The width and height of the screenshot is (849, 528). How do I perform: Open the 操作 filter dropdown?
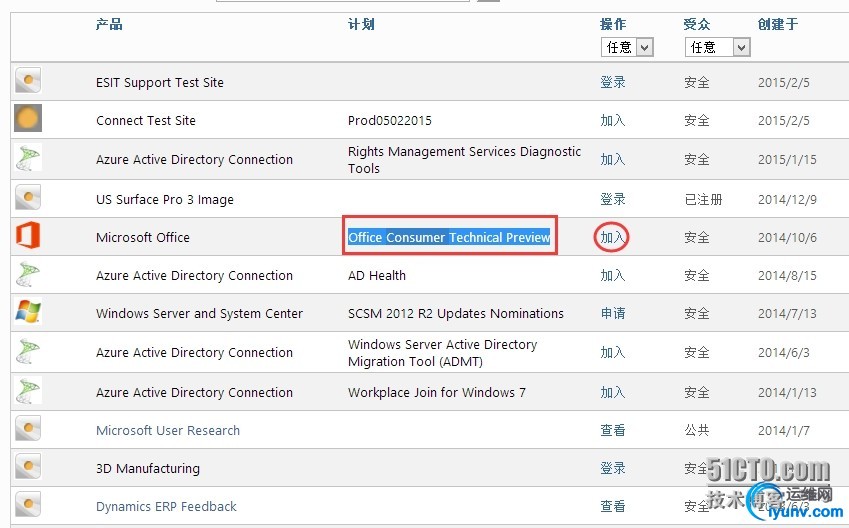tap(627, 47)
